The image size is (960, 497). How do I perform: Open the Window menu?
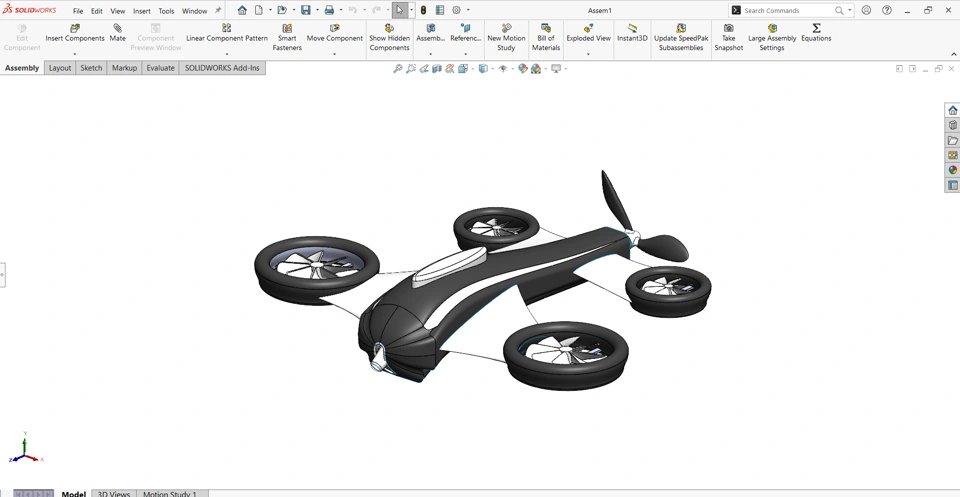194,11
